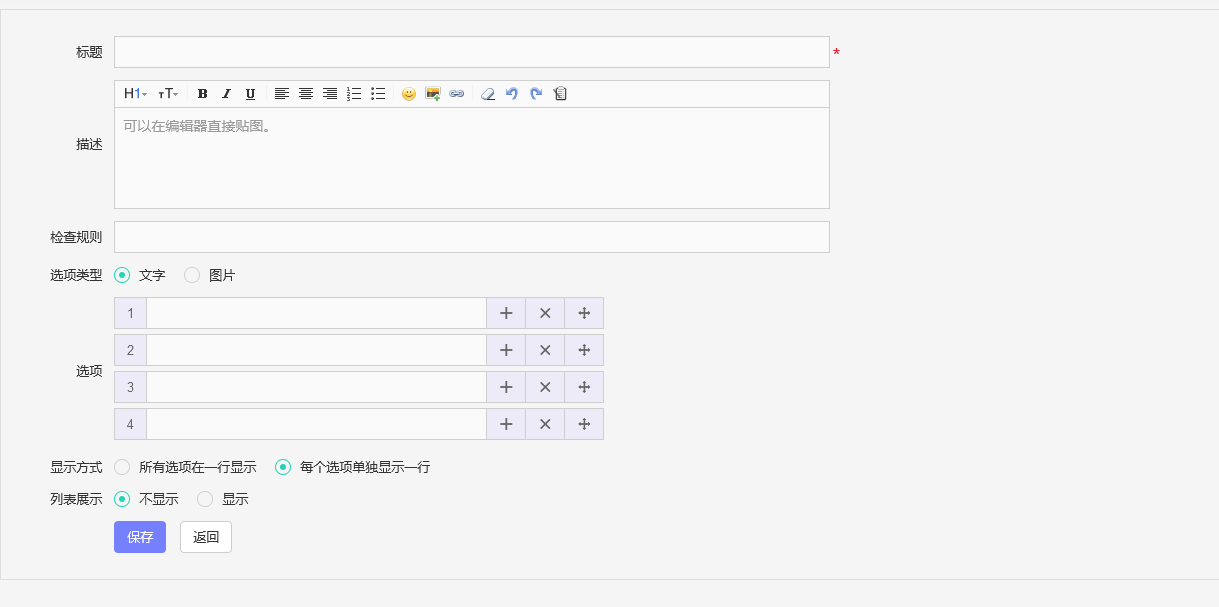This screenshot has width=1219, height=607.
Task: Clear formatting with the eraser icon
Action: coord(488,94)
